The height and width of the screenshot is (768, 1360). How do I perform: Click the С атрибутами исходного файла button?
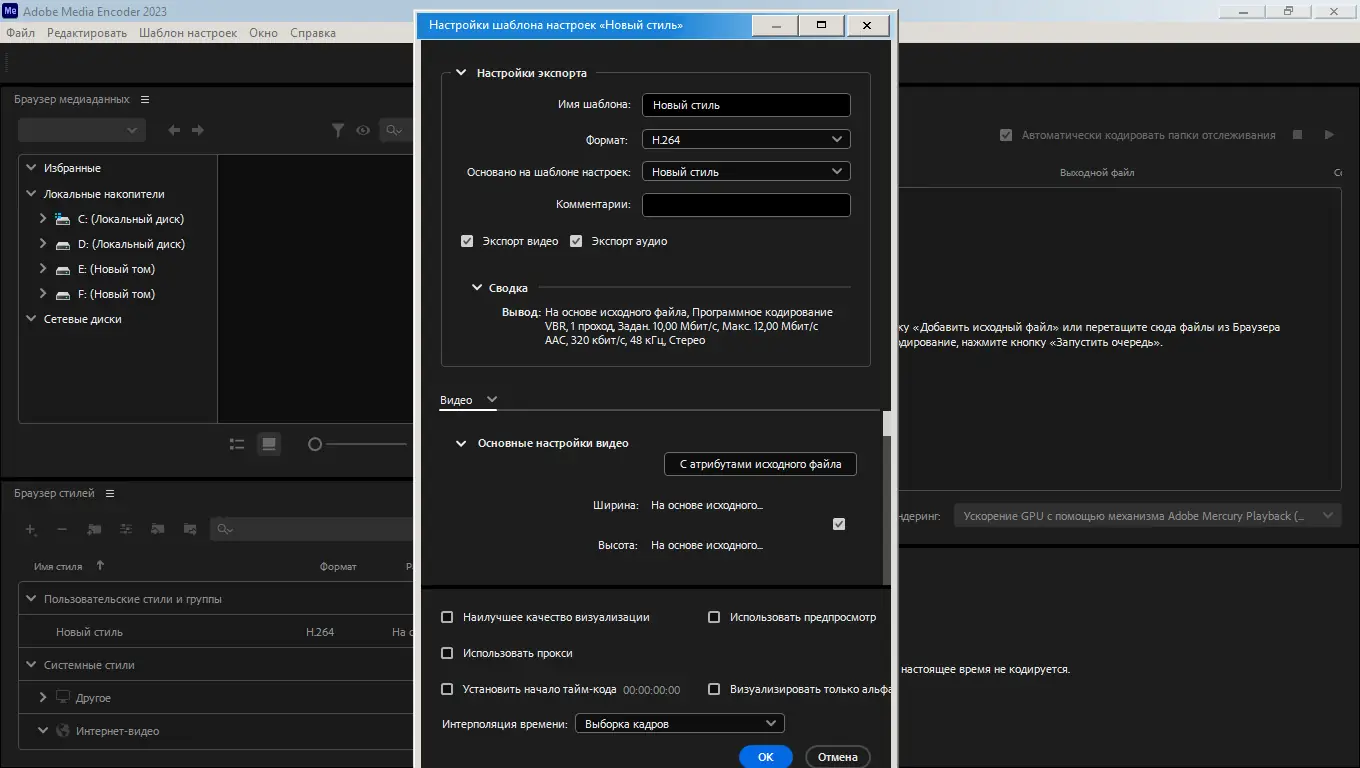[760, 464]
